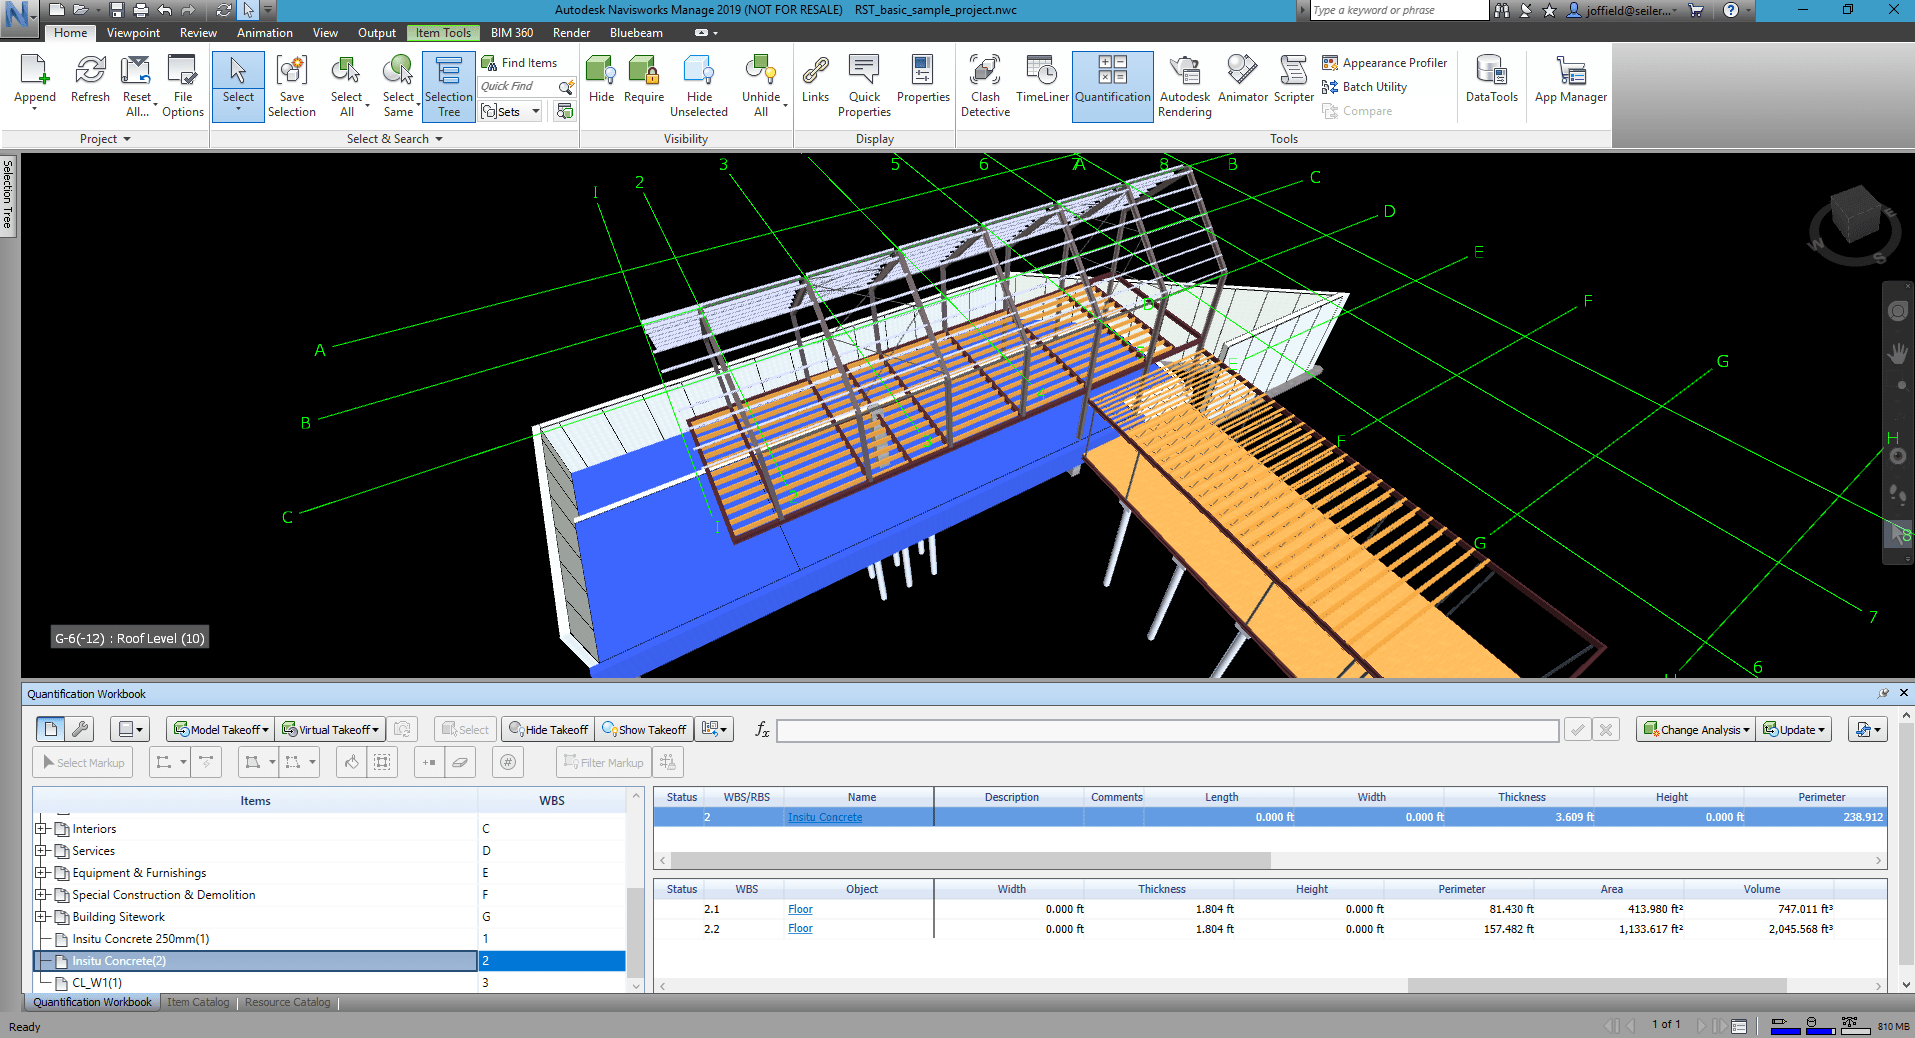Toggle Quick Properties display
The width and height of the screenshot is (1915, 1038).
point(864,86)
